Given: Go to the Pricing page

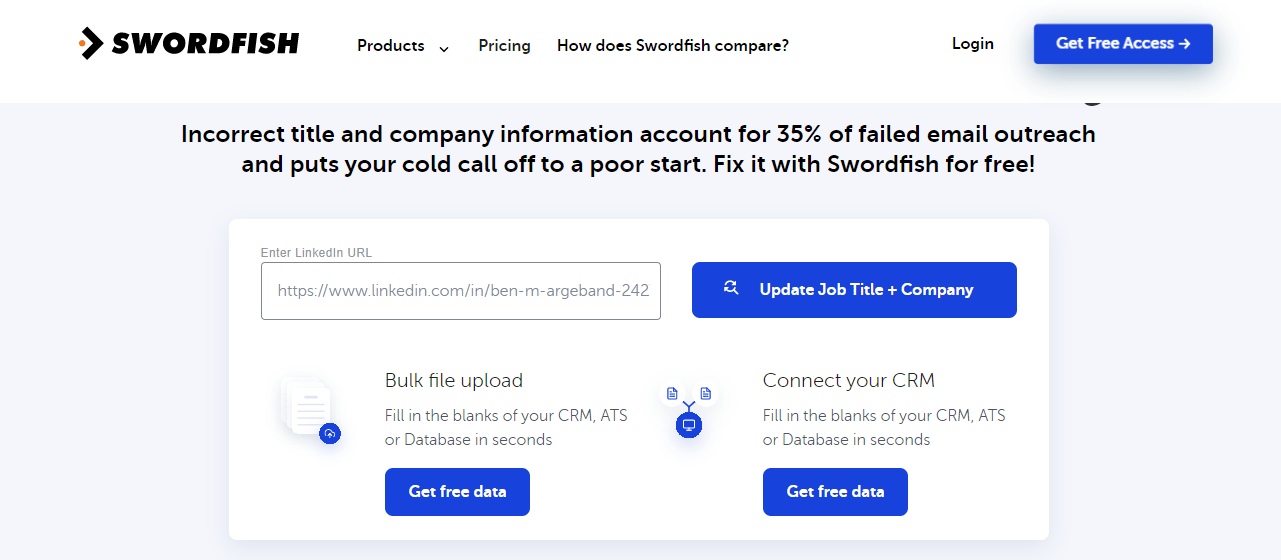Looking at the screenshot, I should (504, 46).
